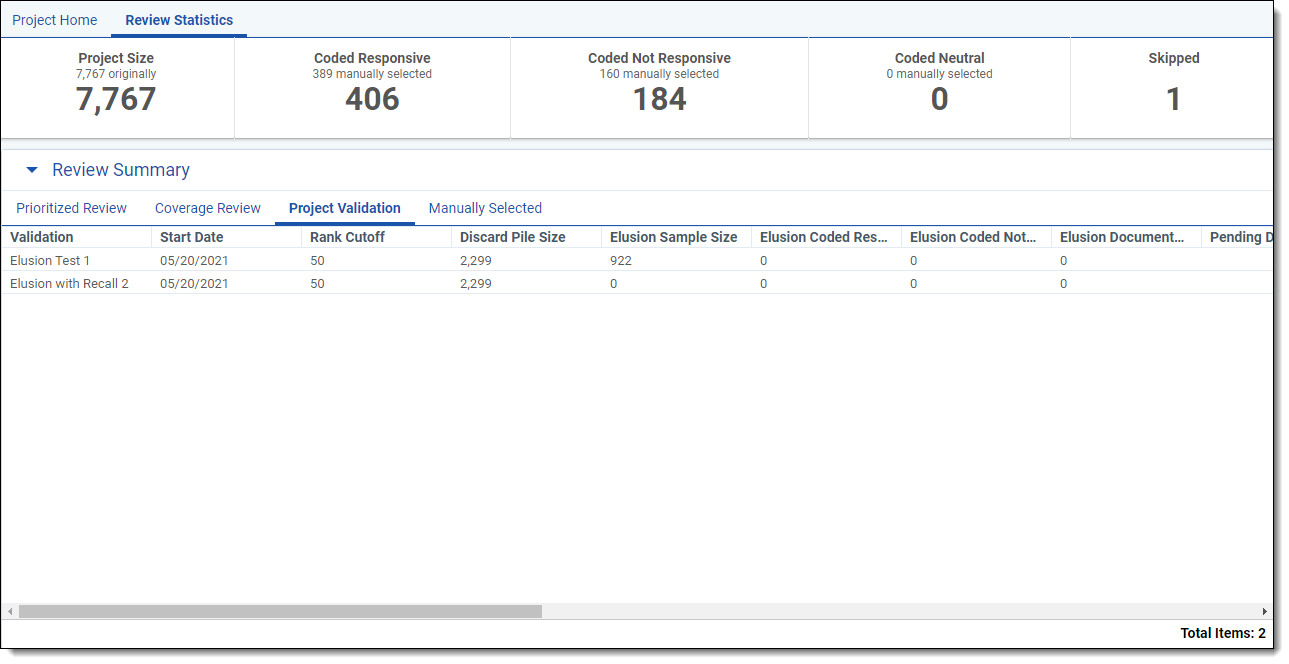This screenshot has width=1289, height=664.
Task: Select the Review Statistics tab
Action: tap(179, 20)
